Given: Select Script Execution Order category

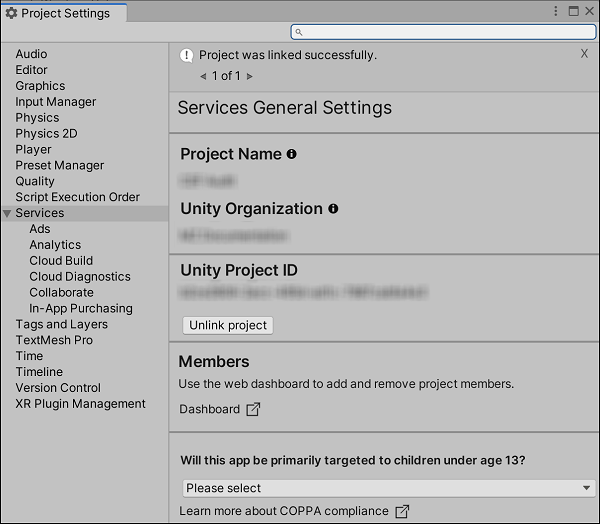Looking at the screenshot, I should tap(77, 197).
